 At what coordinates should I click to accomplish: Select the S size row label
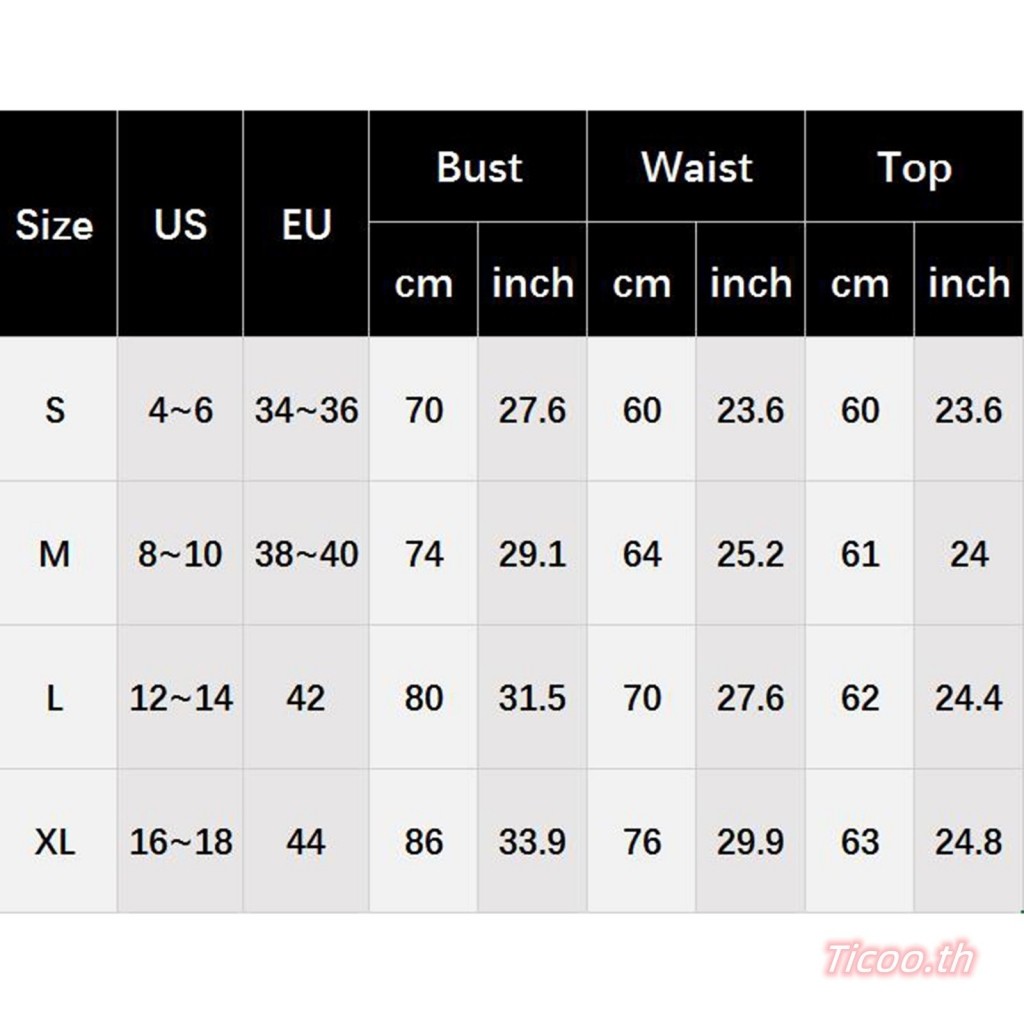(x=55, y=410)
